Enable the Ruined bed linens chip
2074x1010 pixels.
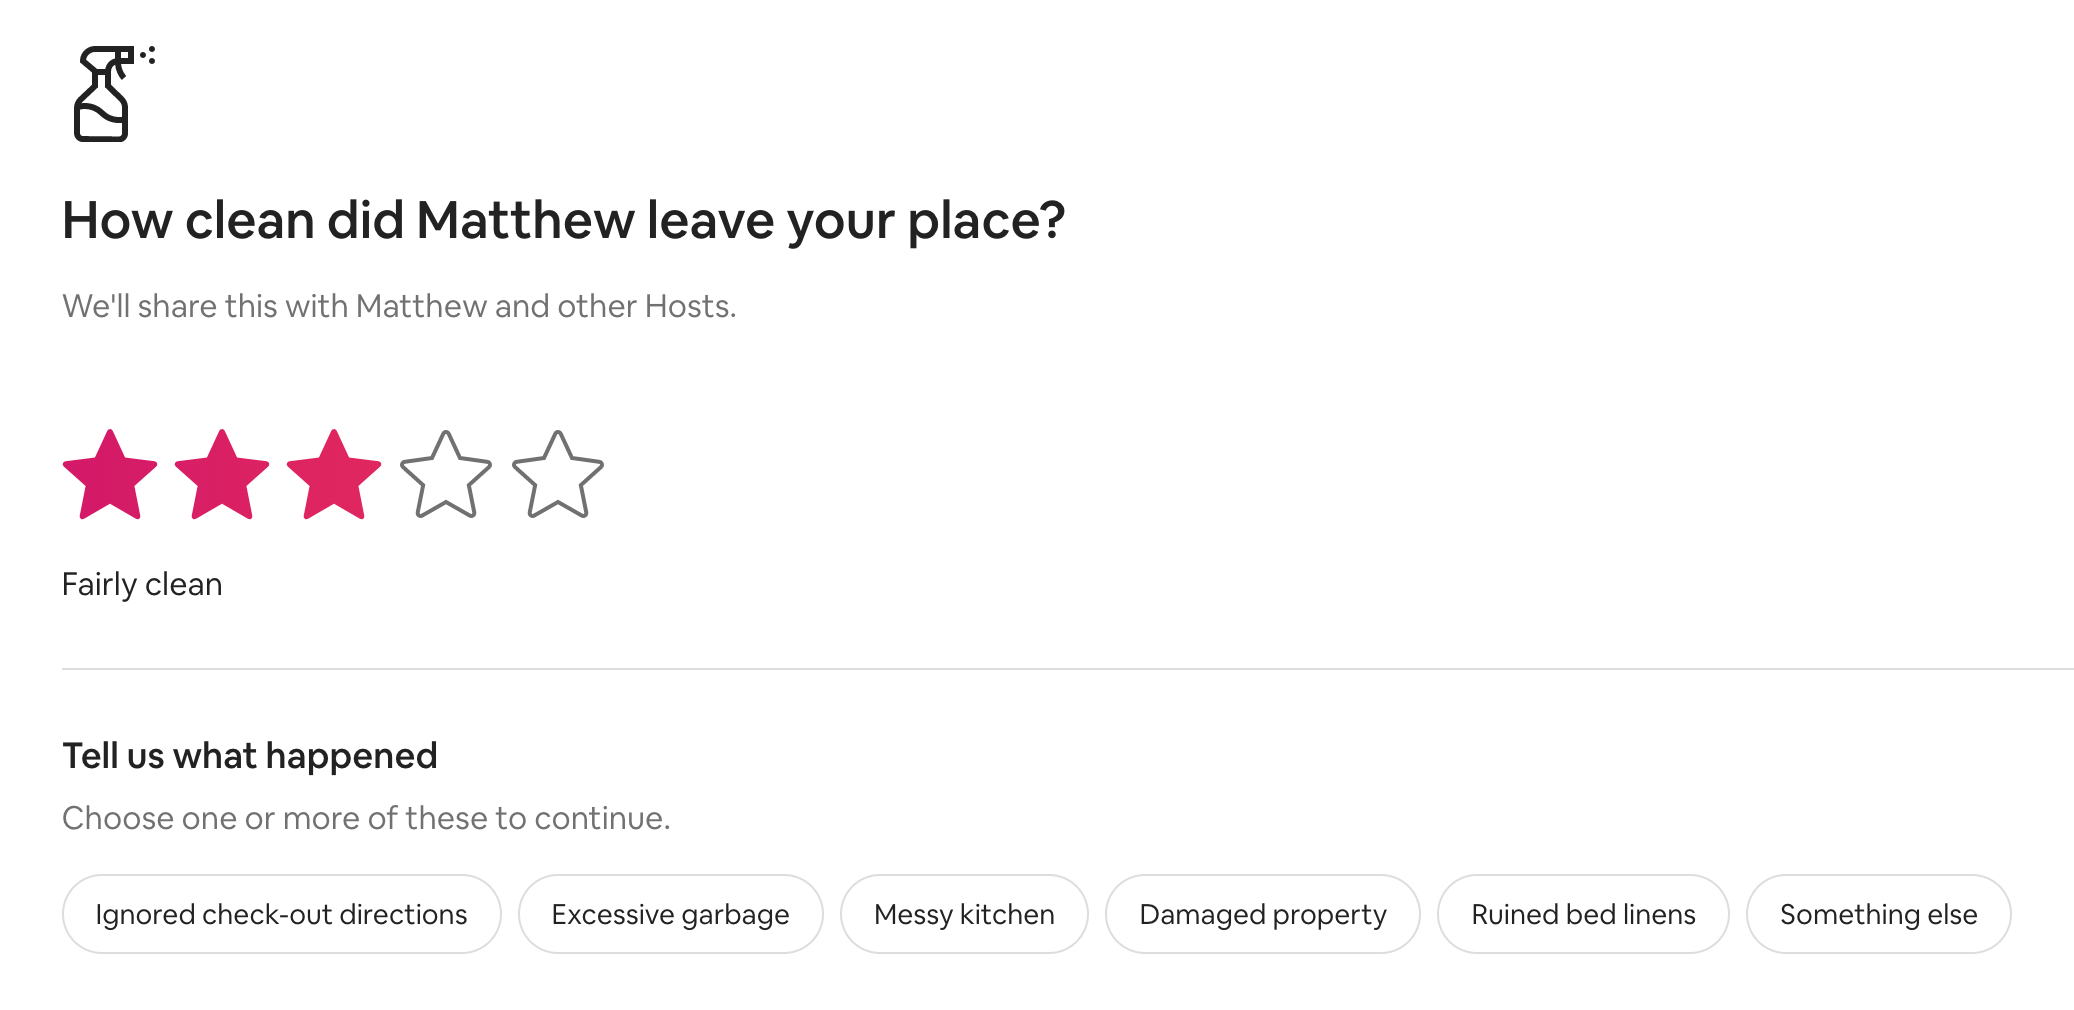1583,914
